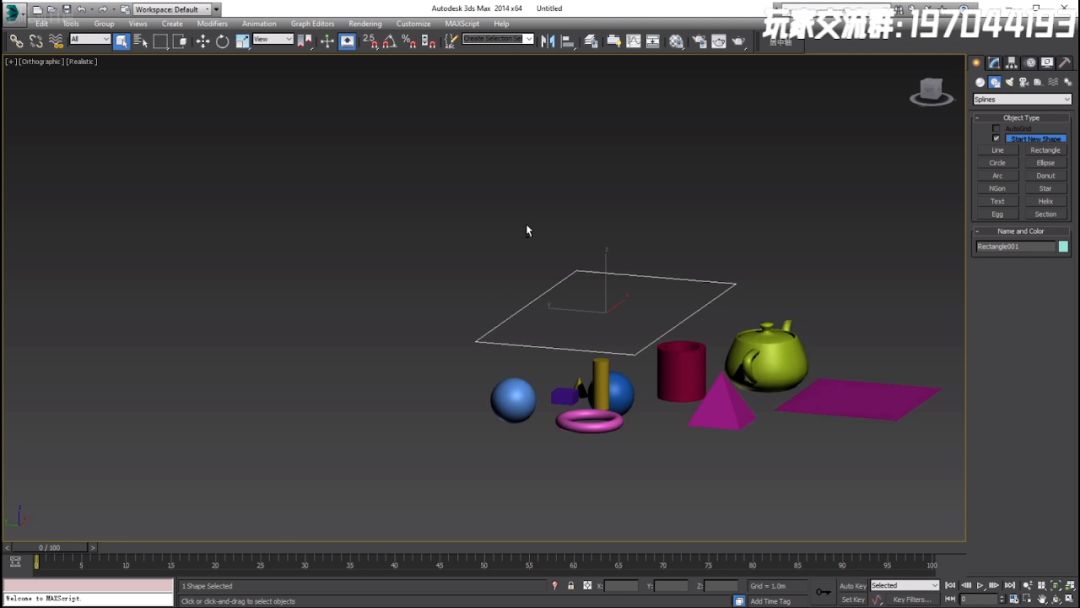Viewport: 1080px width, 608px height.
Task: Open the Modifiers menu
Action: (212, 24)
